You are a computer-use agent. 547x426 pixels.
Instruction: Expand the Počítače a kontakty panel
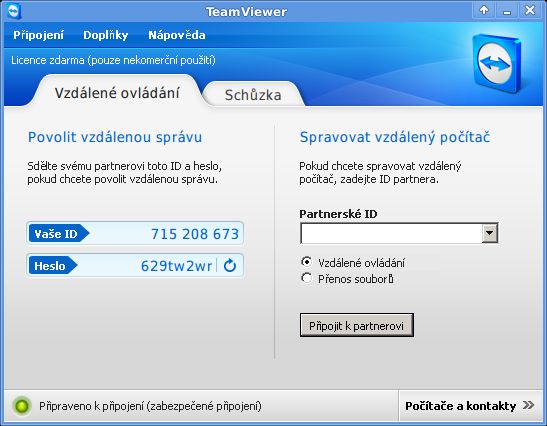pyautogui.click(x=470, y=406)
